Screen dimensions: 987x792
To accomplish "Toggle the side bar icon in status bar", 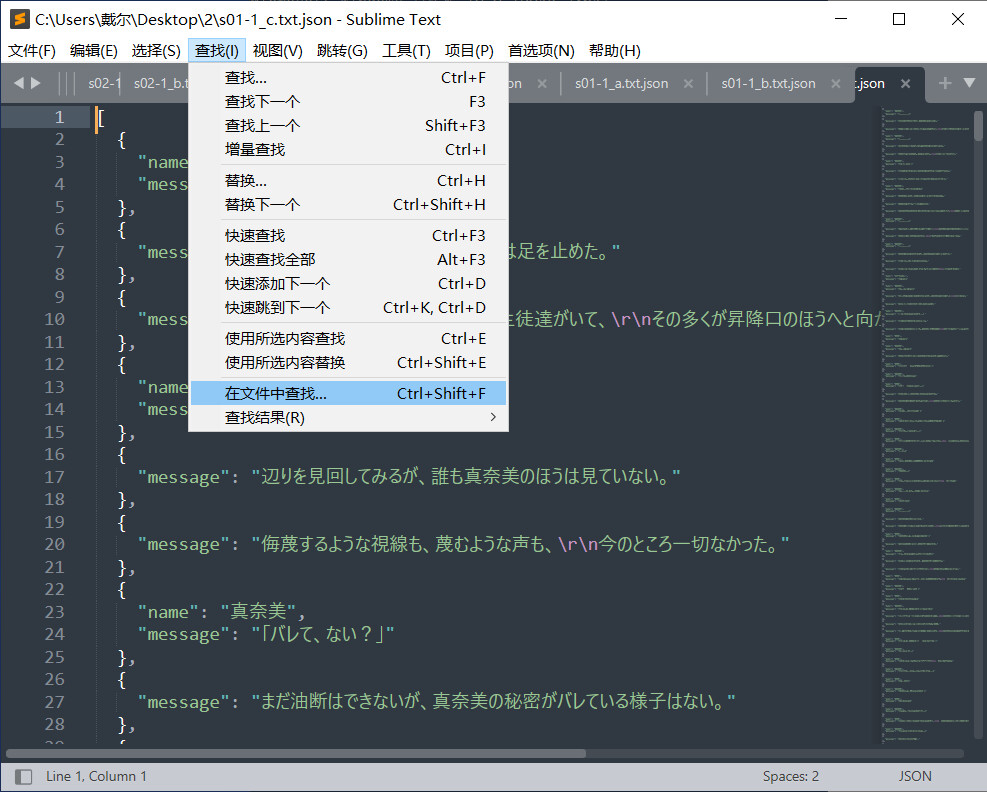I will coord(24,776).
